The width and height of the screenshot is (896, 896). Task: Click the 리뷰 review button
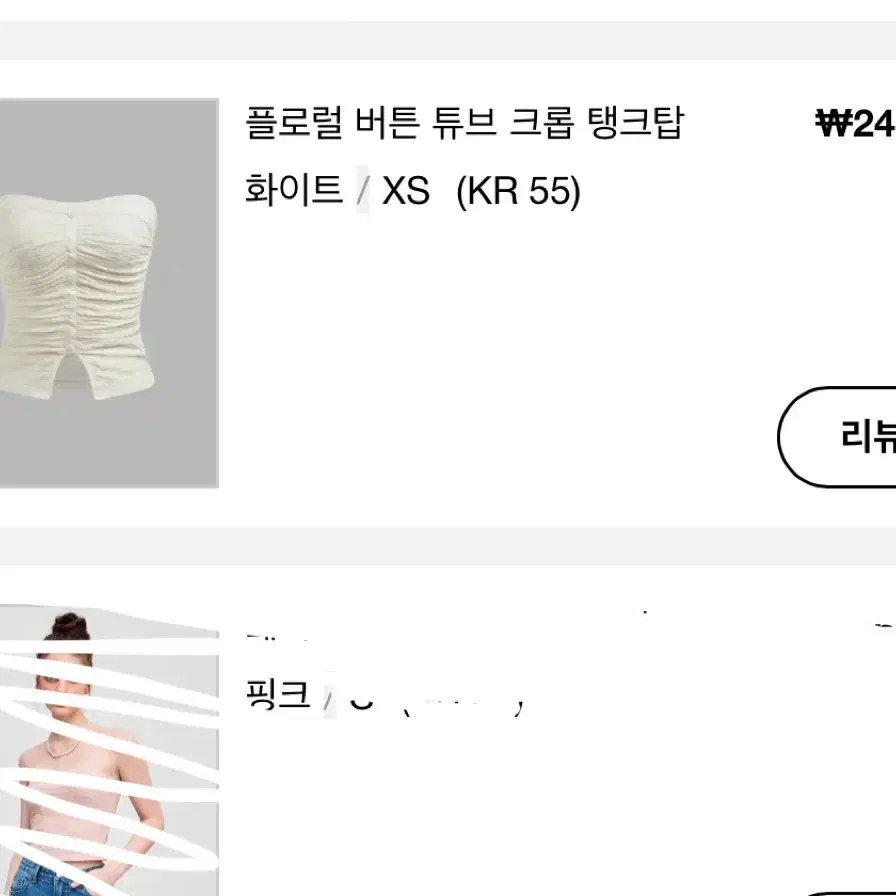click(838, 437)
